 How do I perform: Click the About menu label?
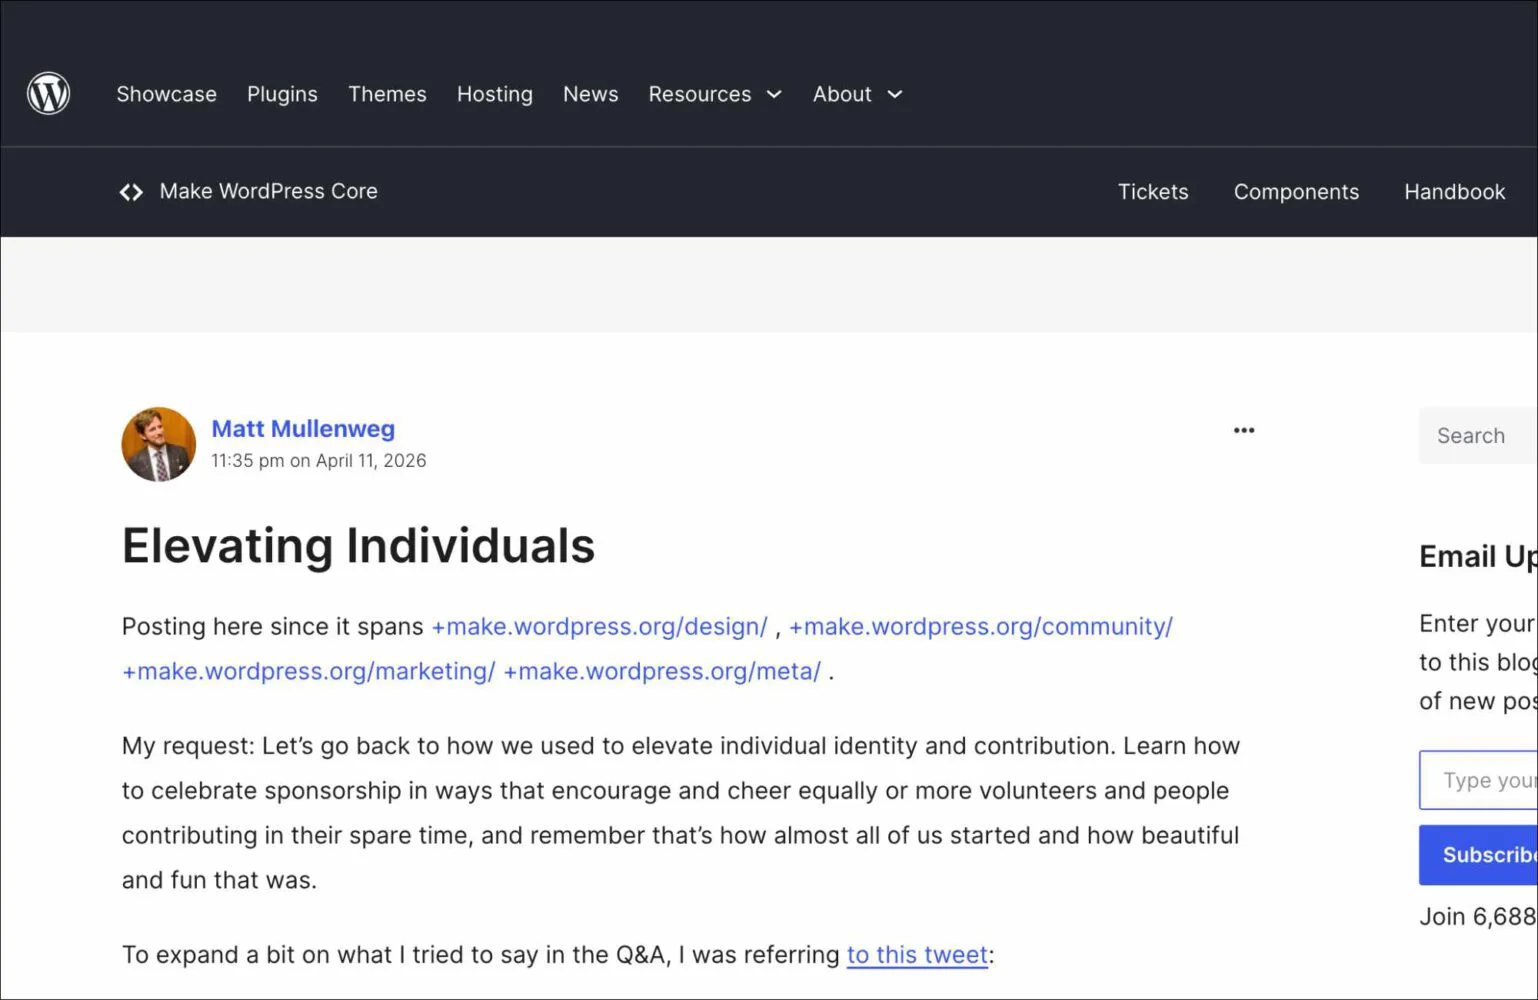click(x=842, y=94)
